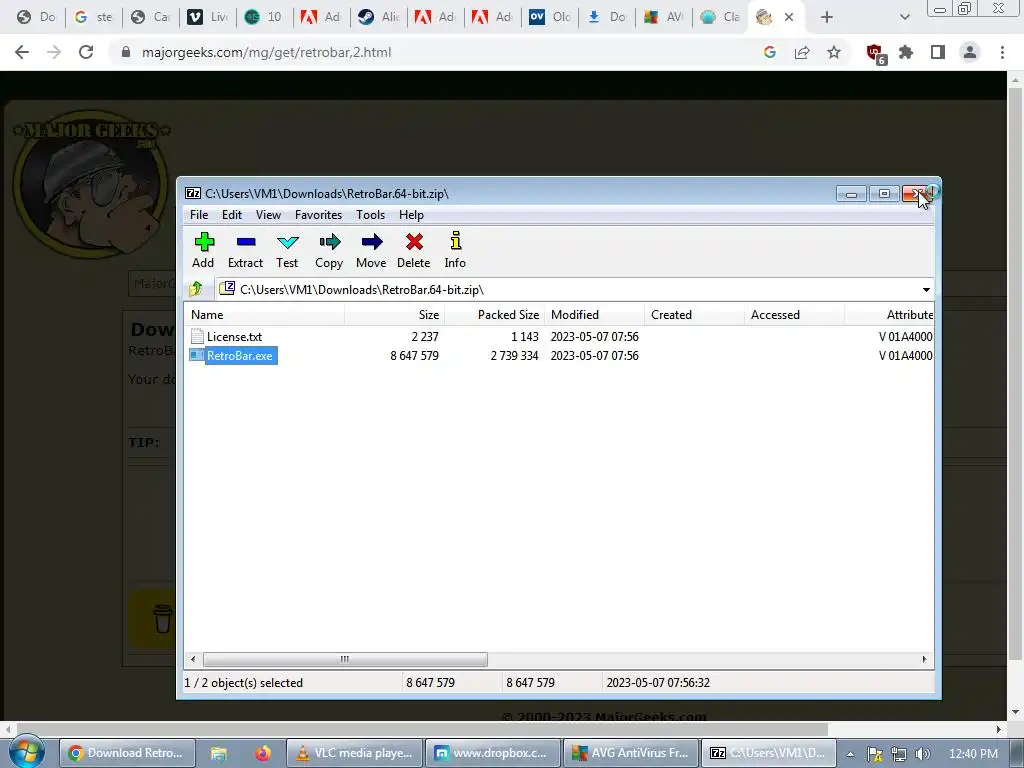The height and width of the screenshot is (768, 1024).
Task: Go back in Chrome browser
Action: [x=22, y=52]
